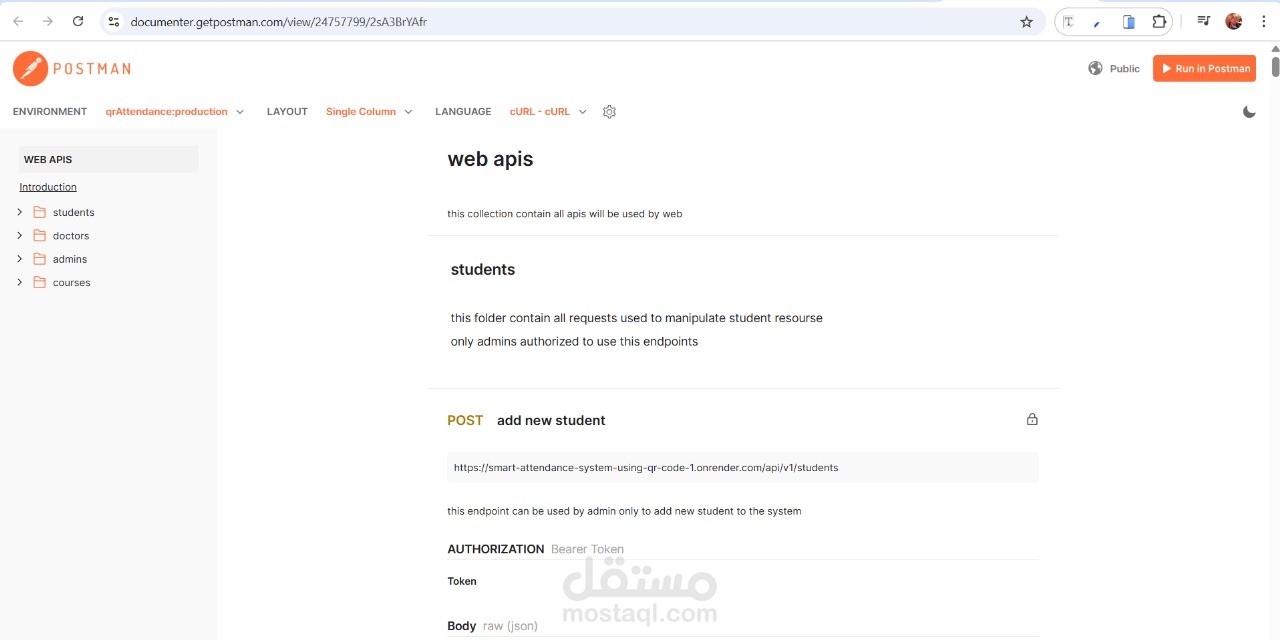Click the browser back arrow
1280x640 pixels.
18,21
